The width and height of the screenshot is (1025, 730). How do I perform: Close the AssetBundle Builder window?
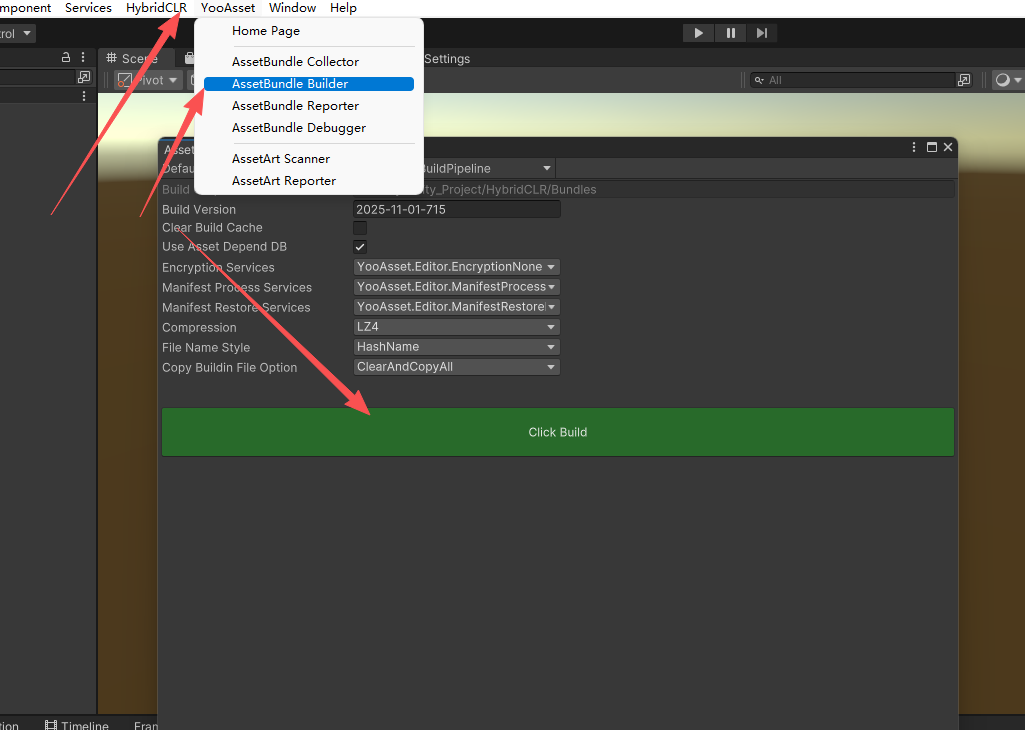tap(948, 147)
